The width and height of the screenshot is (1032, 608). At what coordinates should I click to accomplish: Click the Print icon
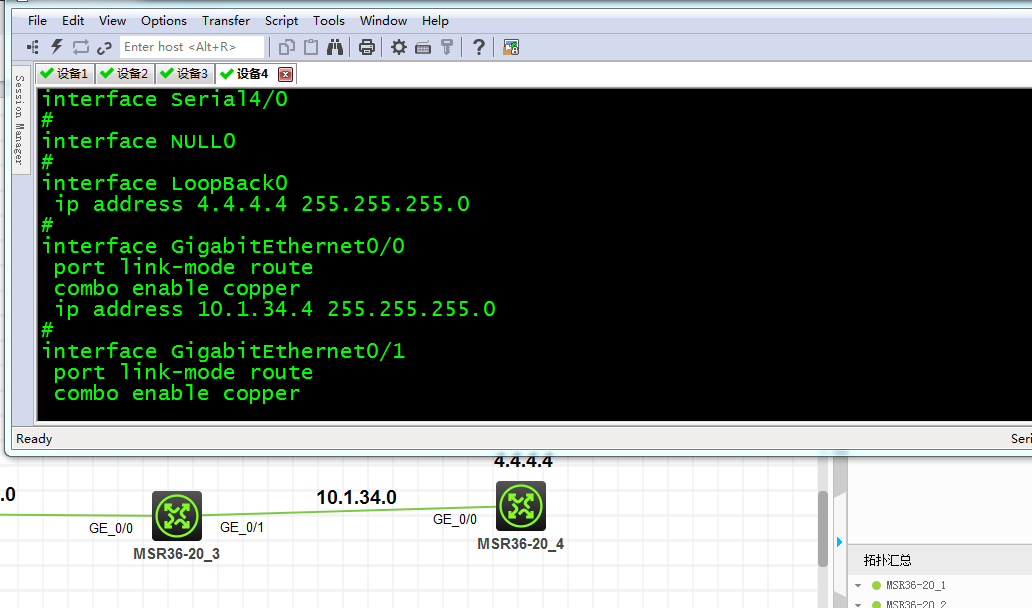click(x=367, y=47)
